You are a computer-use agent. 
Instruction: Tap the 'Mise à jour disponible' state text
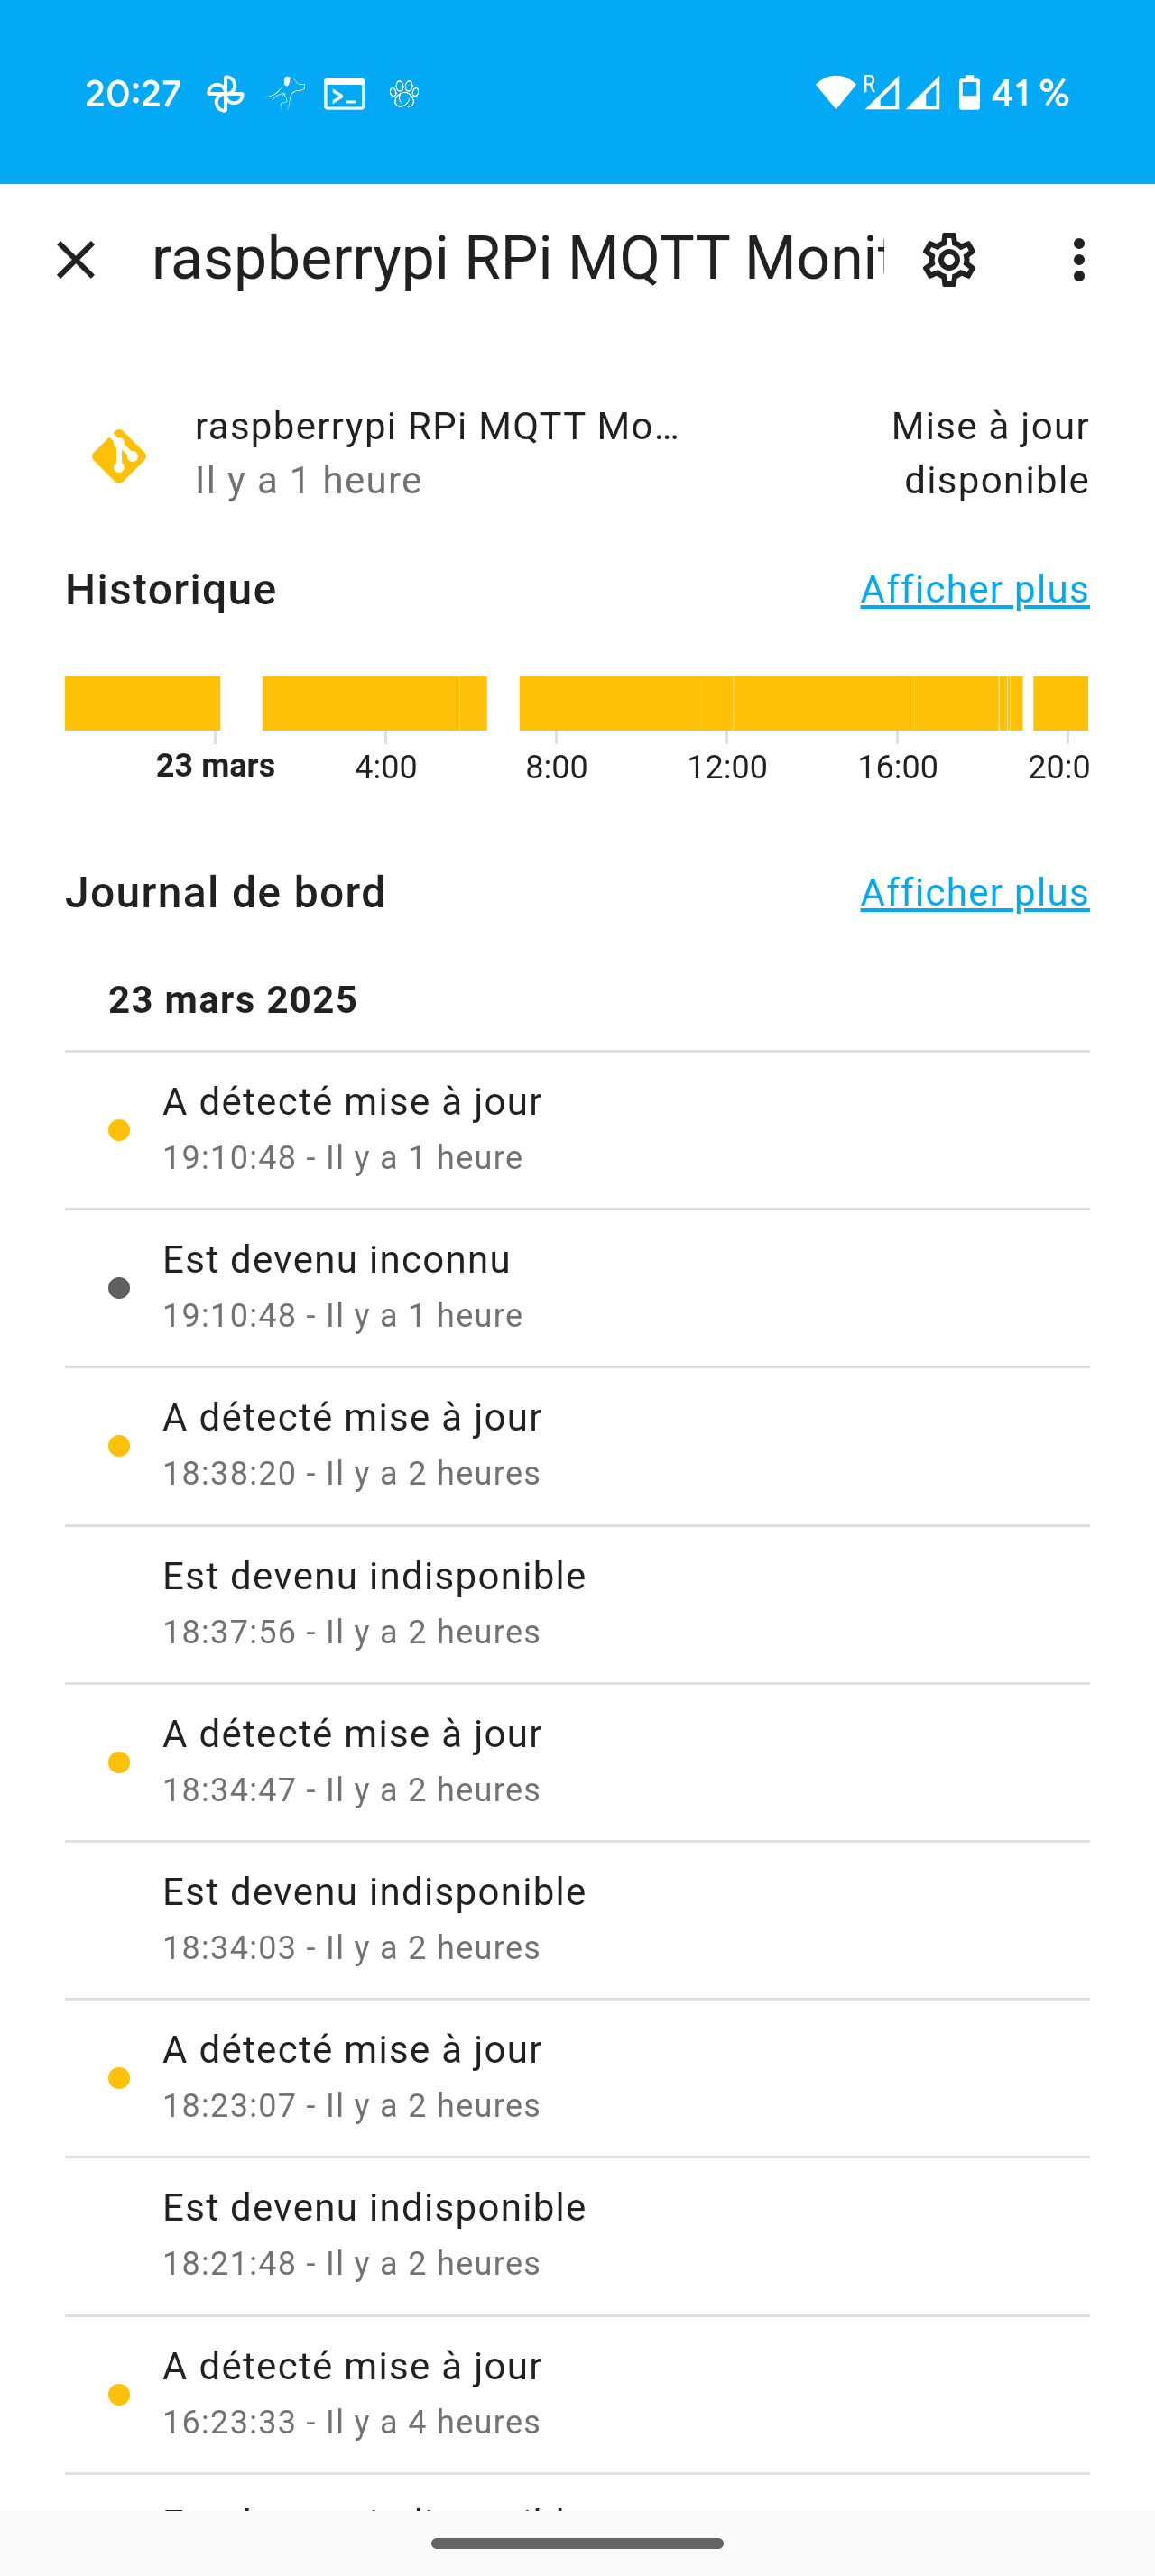pyautogui.click(x=990, y=453)
